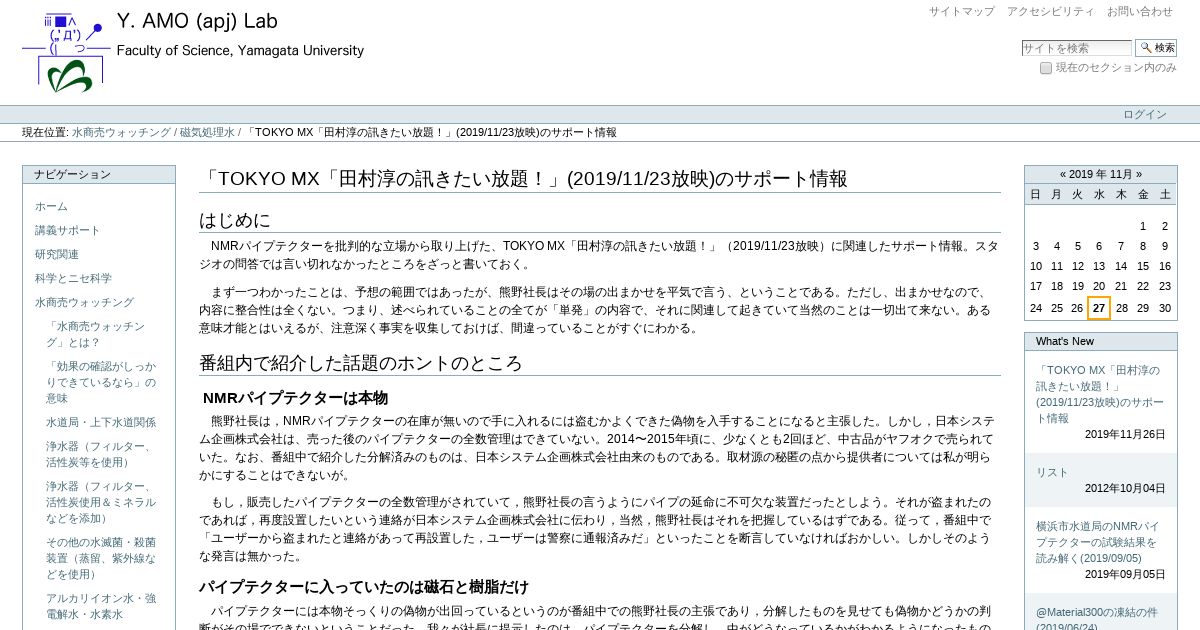Open 水道局・上下水道関係 navigation item

pyautogui.click(x=100, y=422)
